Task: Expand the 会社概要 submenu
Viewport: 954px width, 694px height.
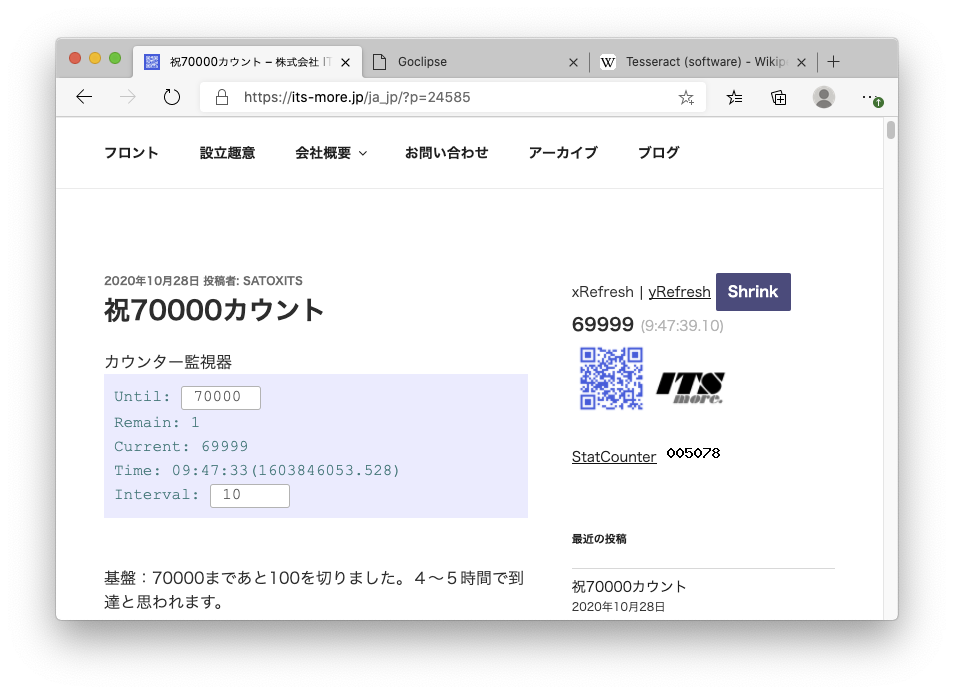Action: tap(331, 153)
